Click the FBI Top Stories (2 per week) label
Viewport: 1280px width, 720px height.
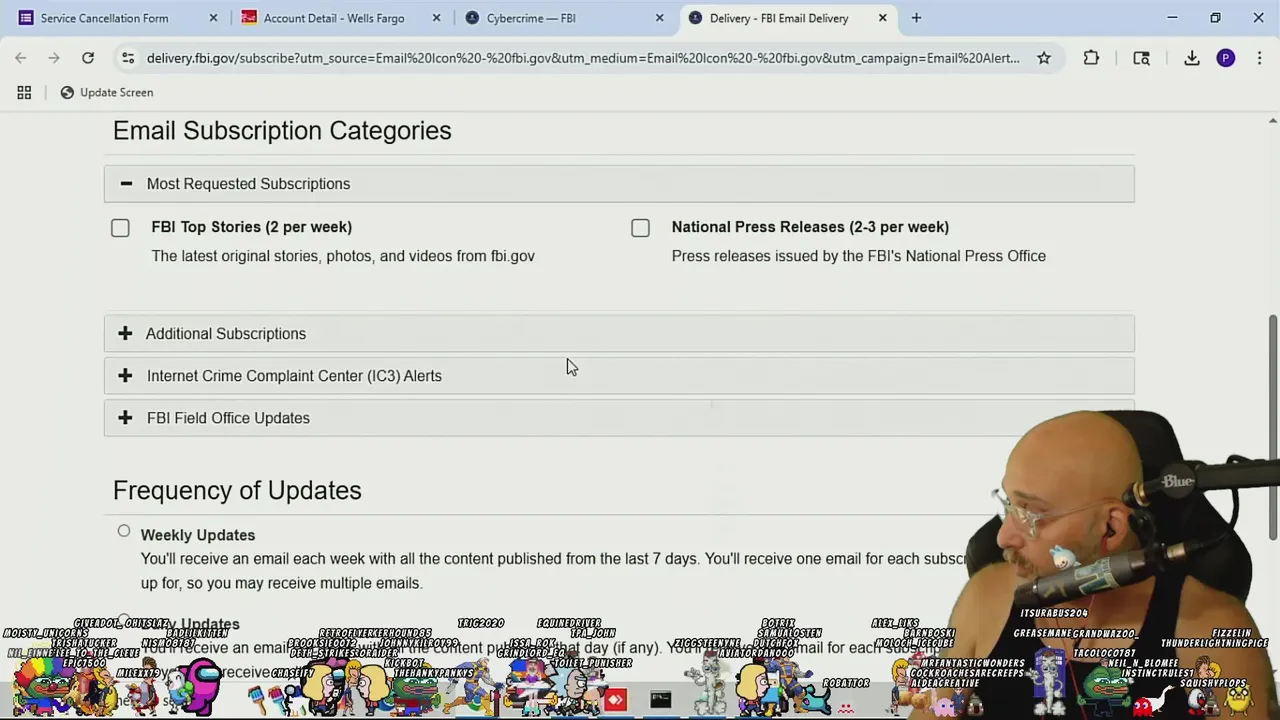252,227
